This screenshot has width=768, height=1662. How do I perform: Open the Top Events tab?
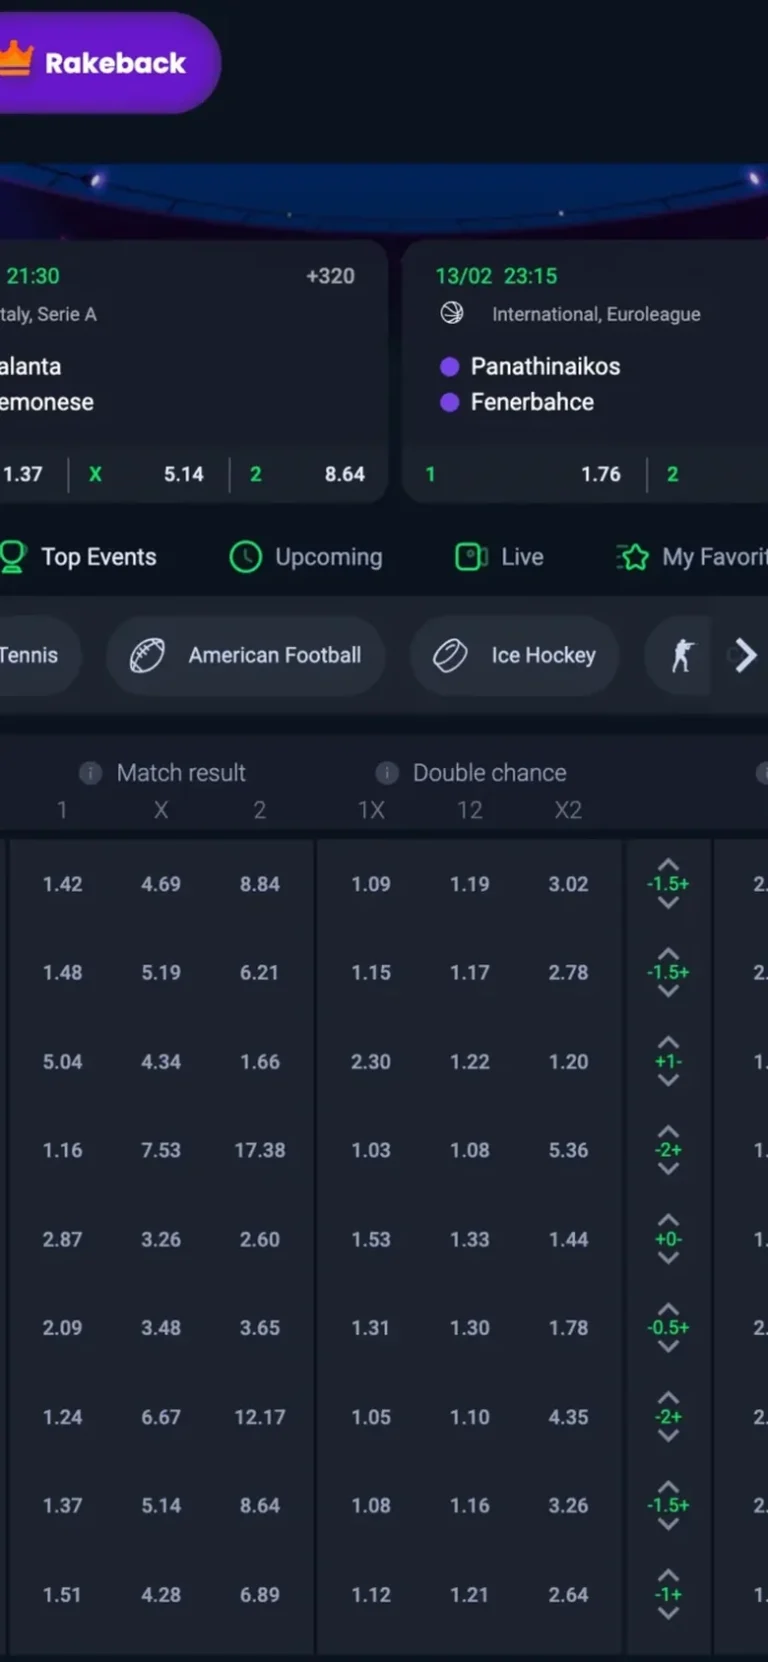click(x=79, y=557)
